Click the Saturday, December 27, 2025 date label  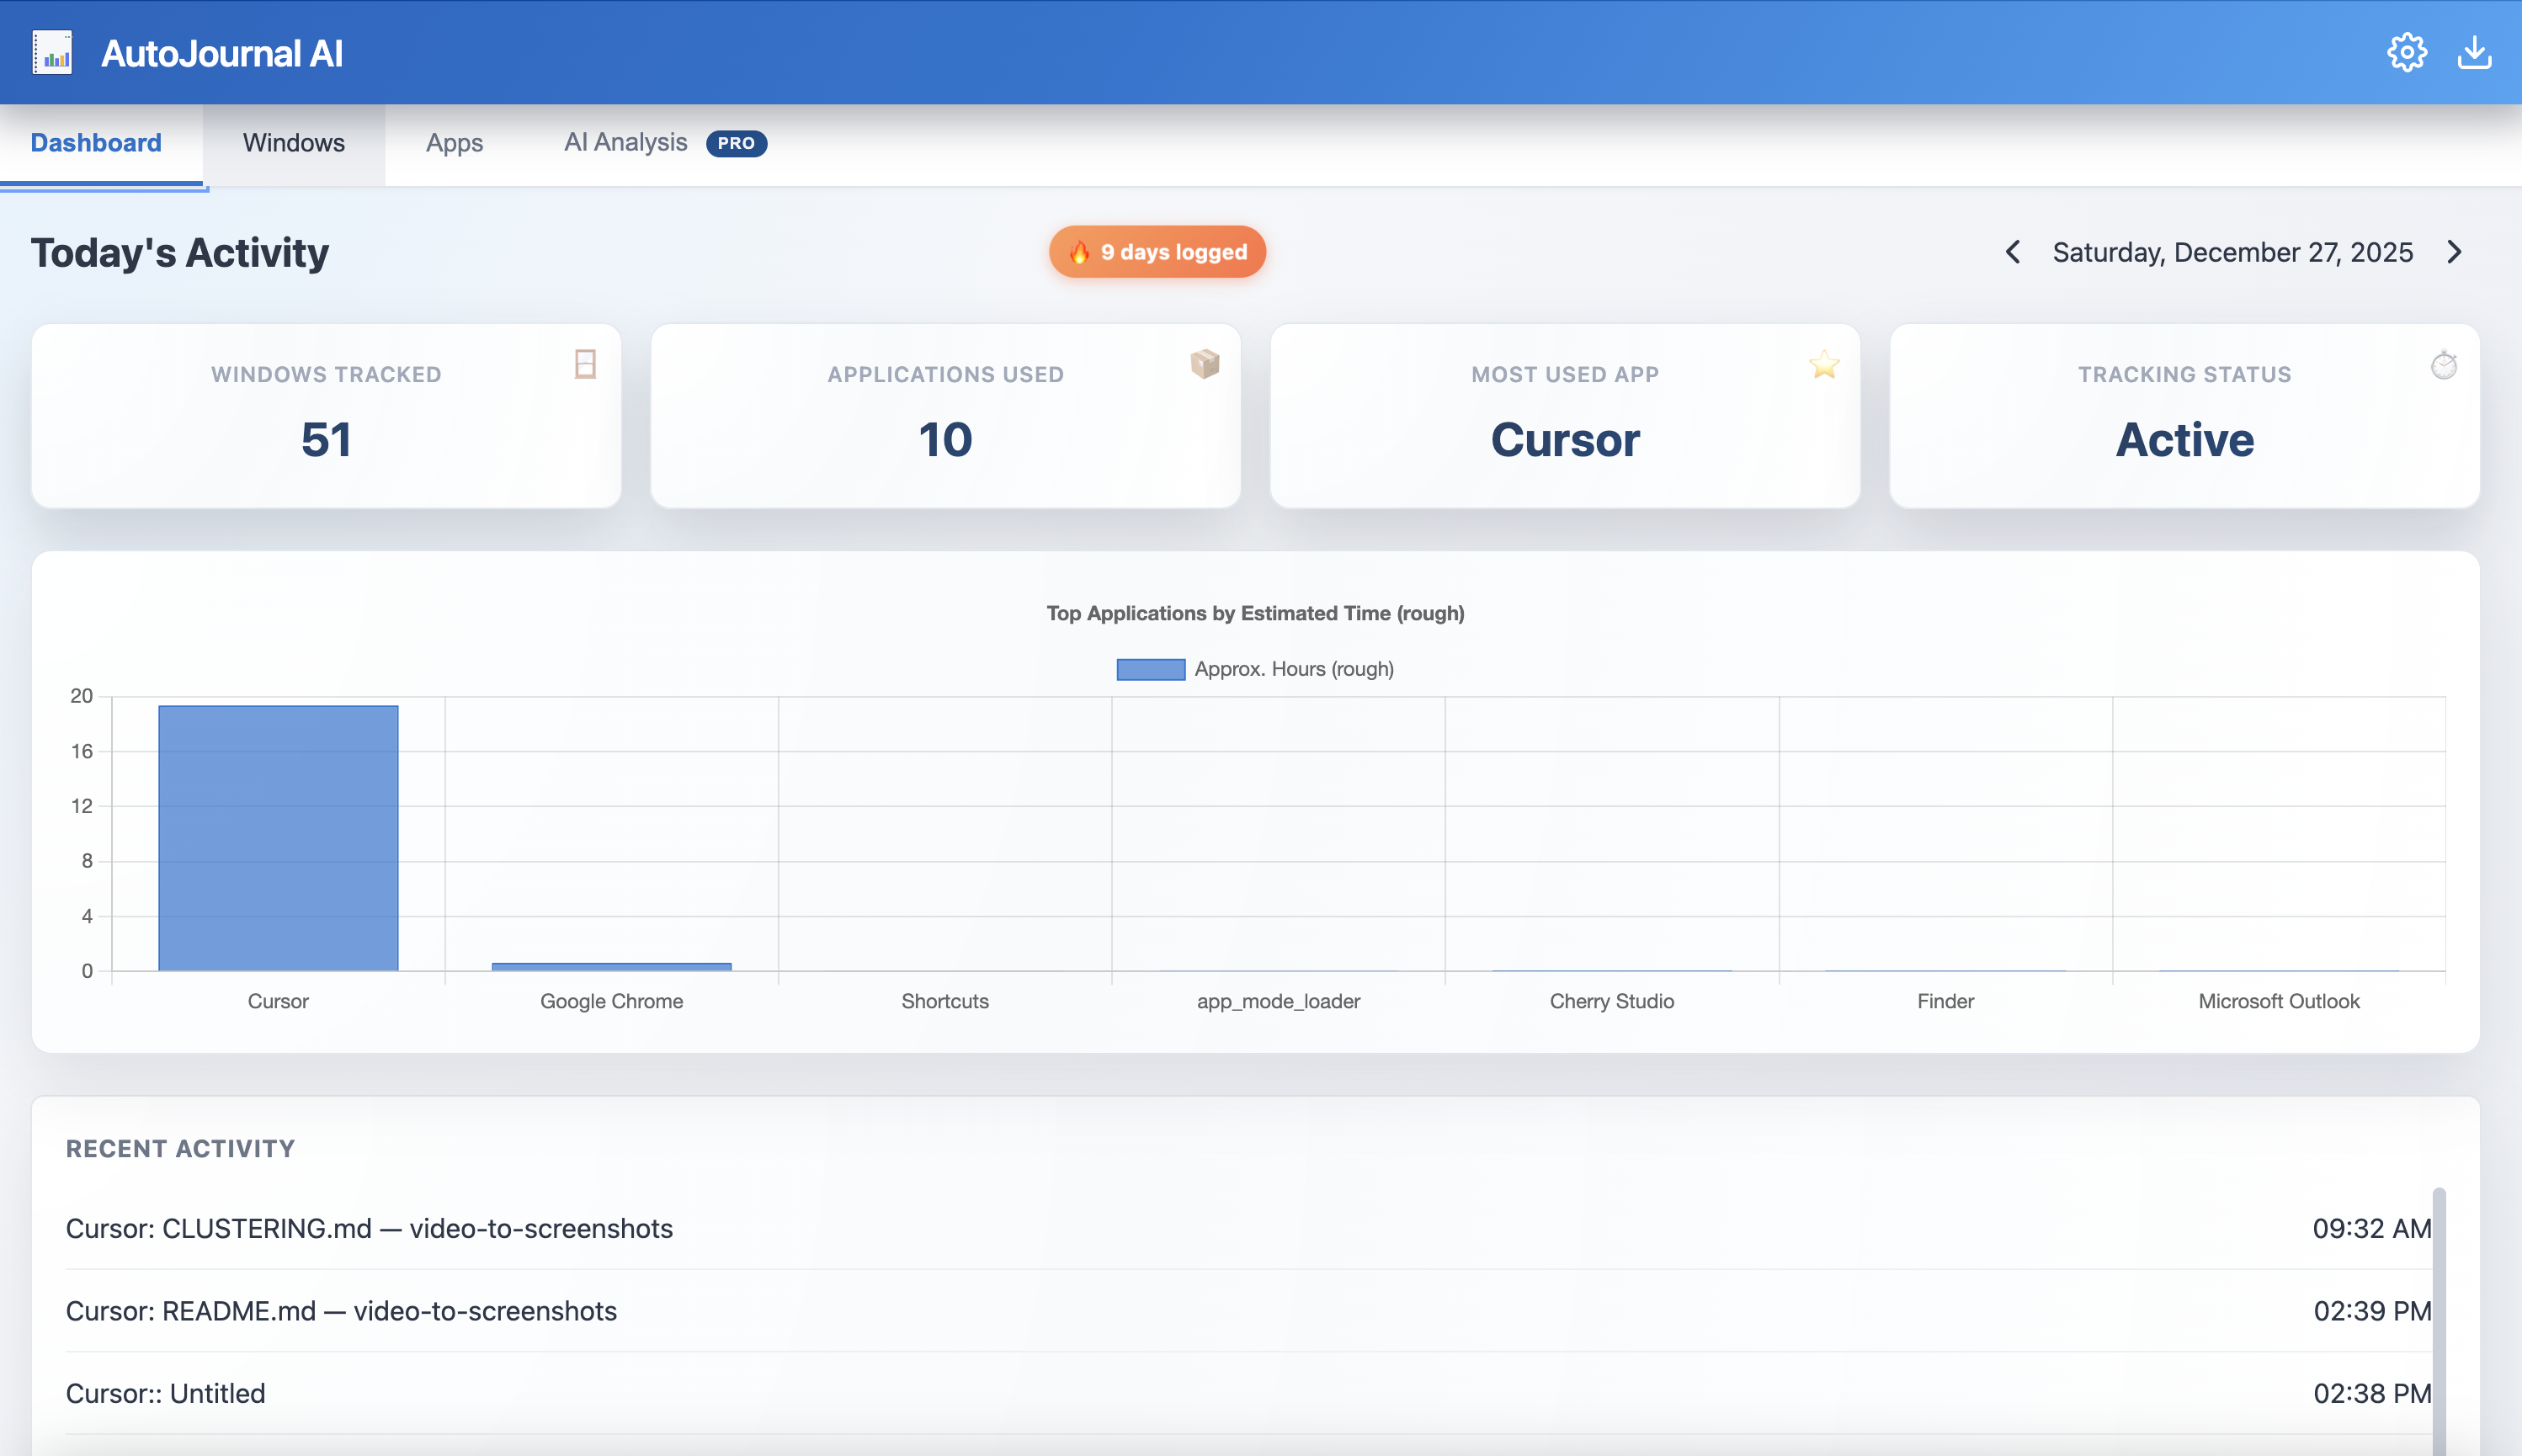coord(2232,252)
